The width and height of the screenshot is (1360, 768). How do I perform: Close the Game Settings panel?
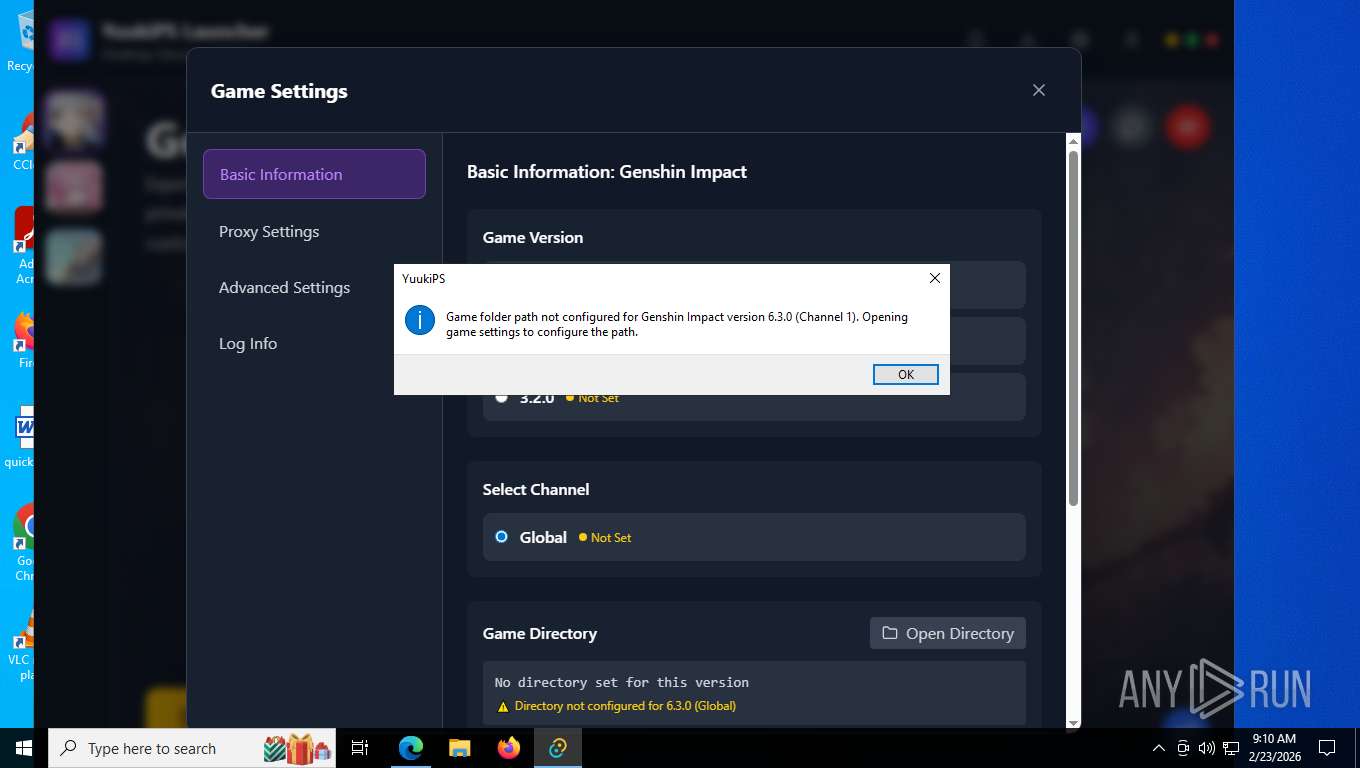[1039, 90]
